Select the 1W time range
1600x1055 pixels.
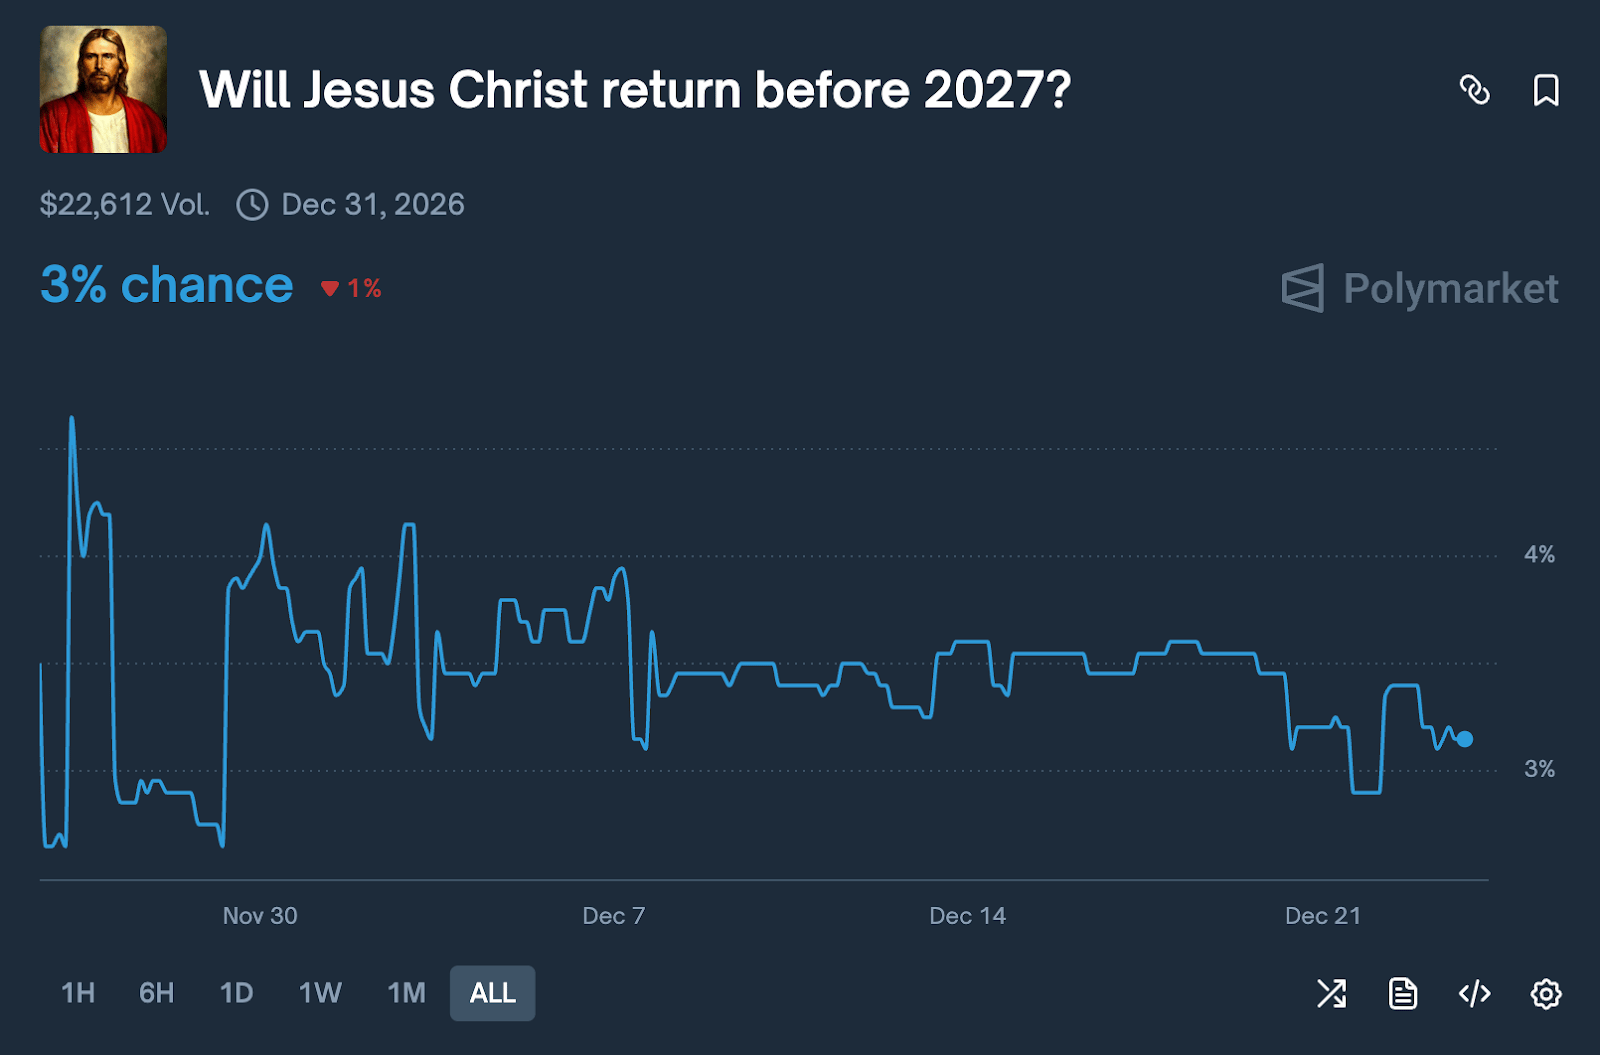click(x=320, y=993)
